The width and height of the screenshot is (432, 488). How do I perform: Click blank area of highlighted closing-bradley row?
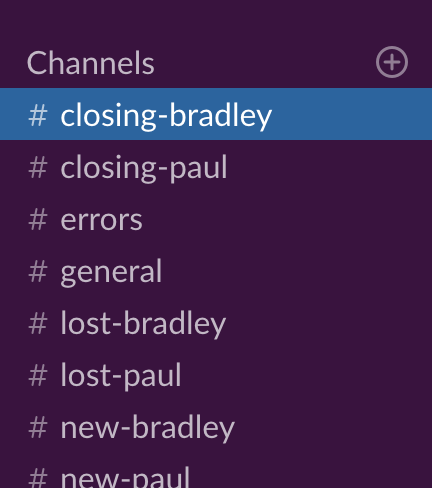[350, 114]
